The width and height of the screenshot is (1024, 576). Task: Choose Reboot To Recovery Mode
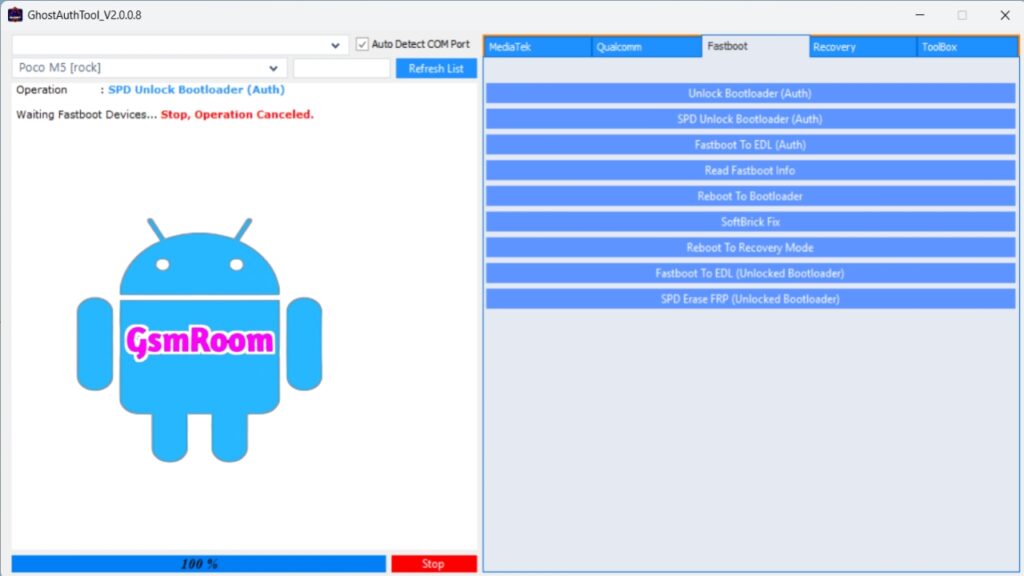(x=750, y=248)
